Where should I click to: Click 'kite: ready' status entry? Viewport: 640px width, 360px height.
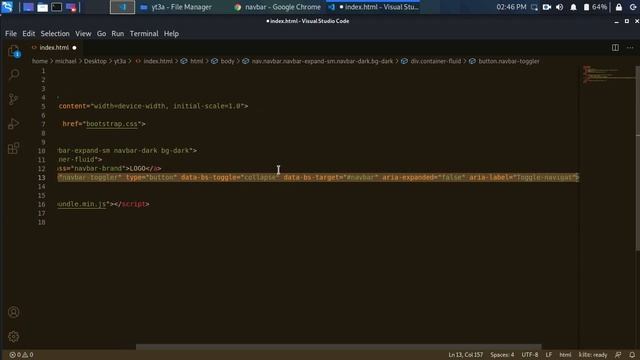pyautogui.click(x=593, y=355)
